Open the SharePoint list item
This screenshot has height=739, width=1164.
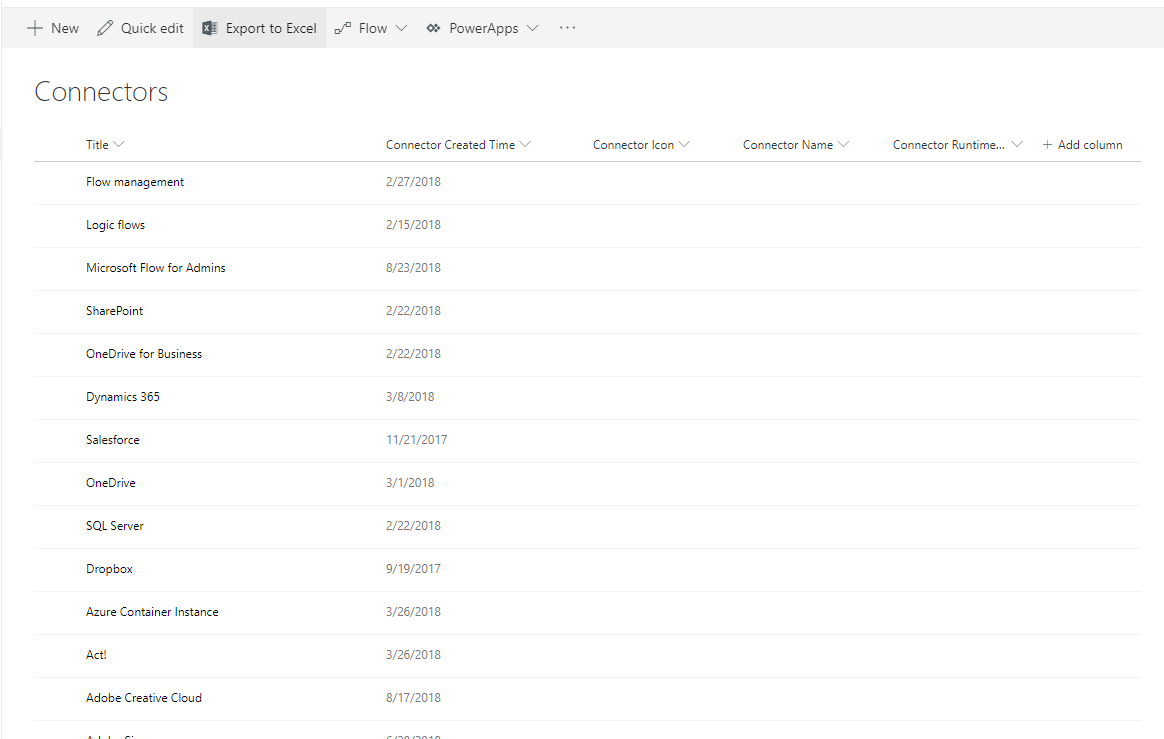point(114,311)
